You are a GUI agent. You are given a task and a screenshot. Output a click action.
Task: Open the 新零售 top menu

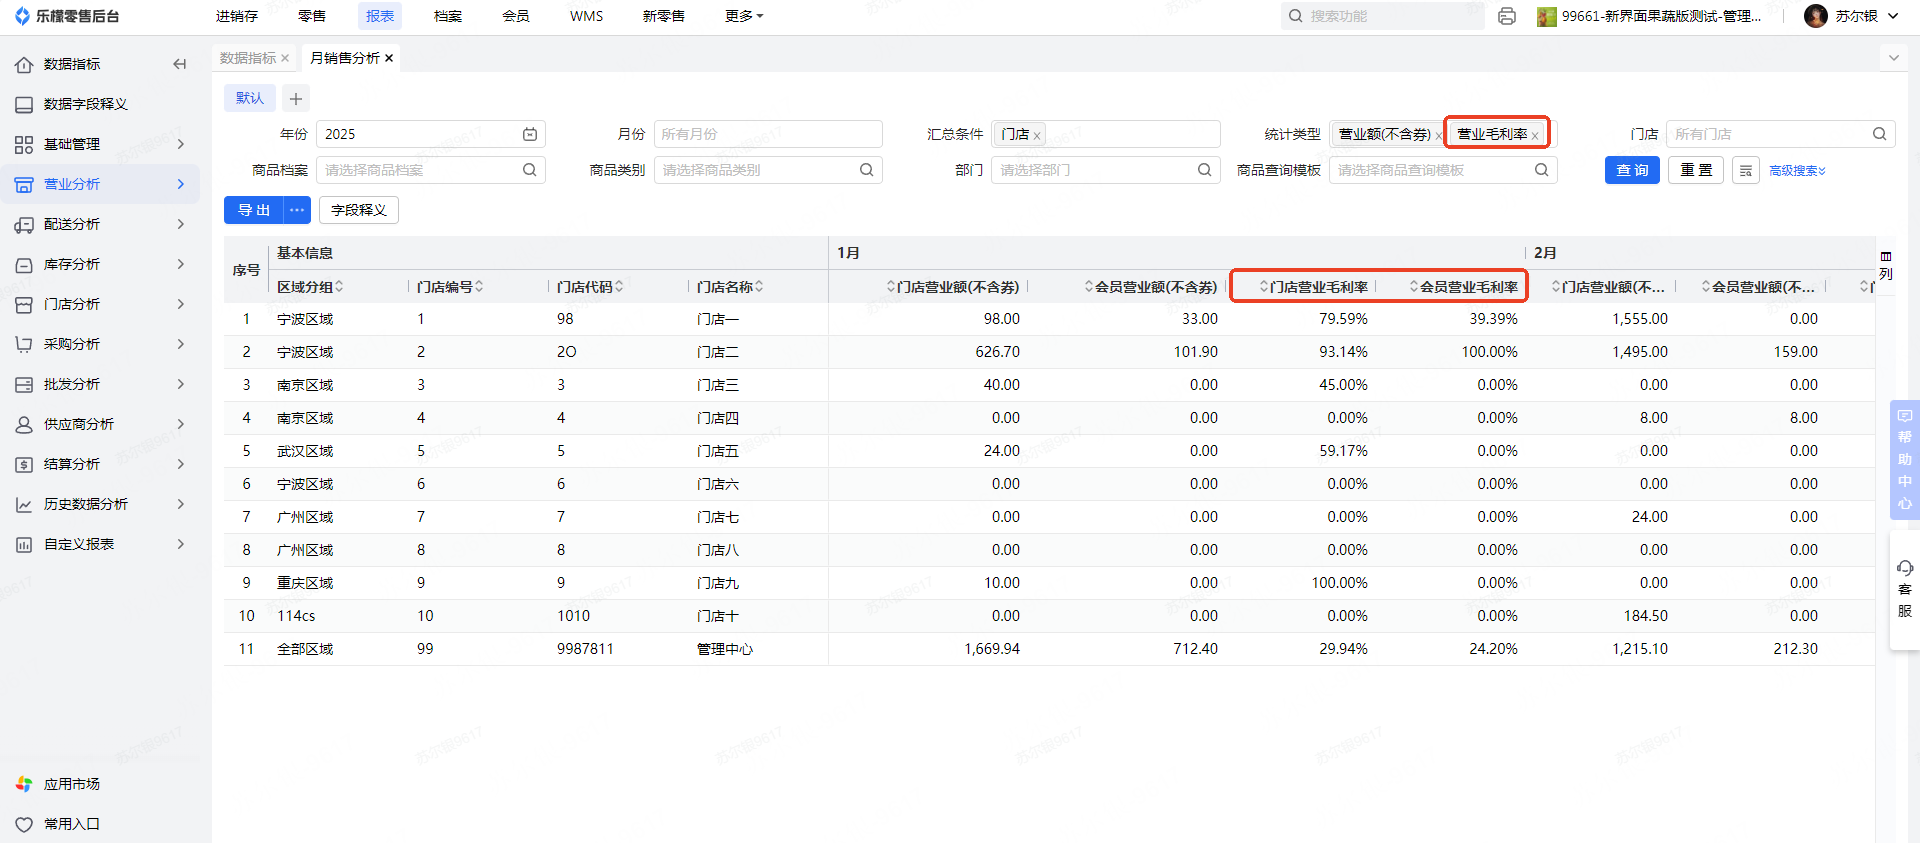664,16
